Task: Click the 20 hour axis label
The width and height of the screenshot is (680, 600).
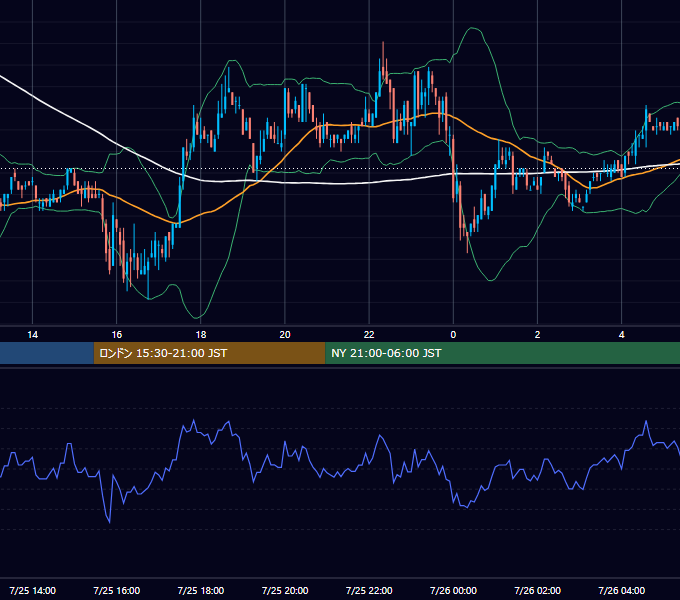Action: click(285, 335)
